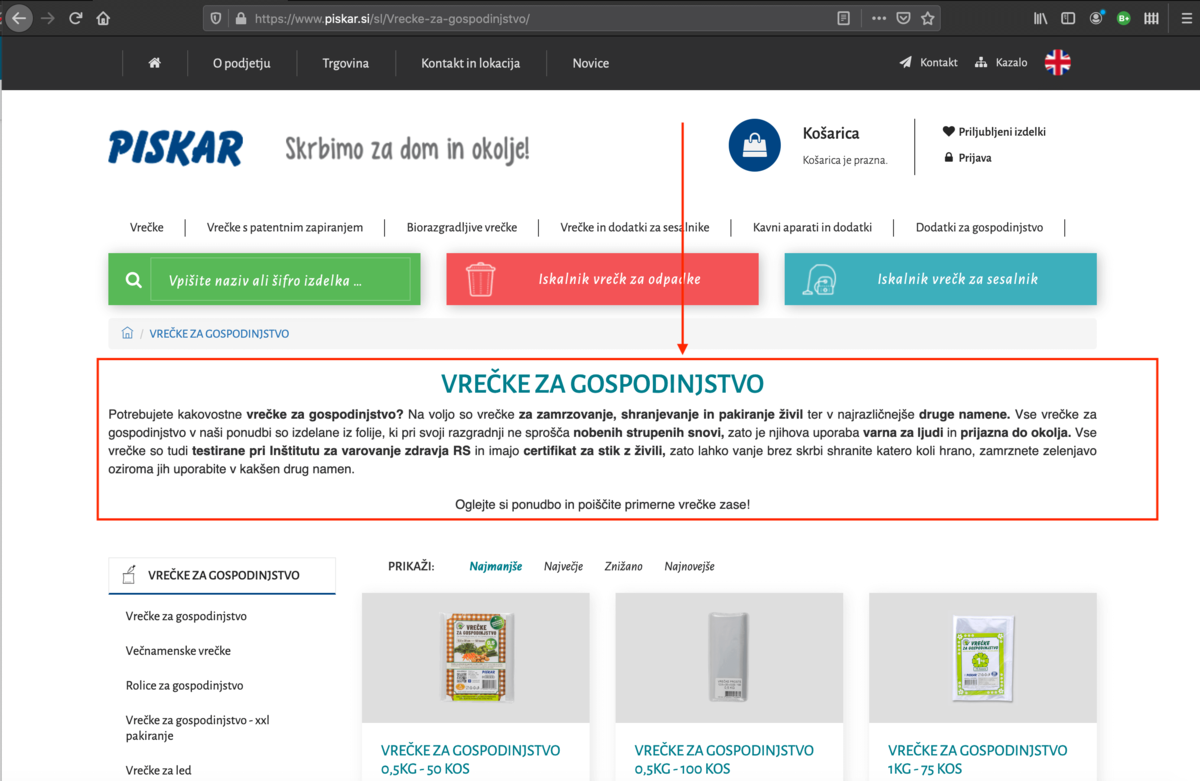
Task: Switch language using the UK flag
Action: tap(1058, 62)
